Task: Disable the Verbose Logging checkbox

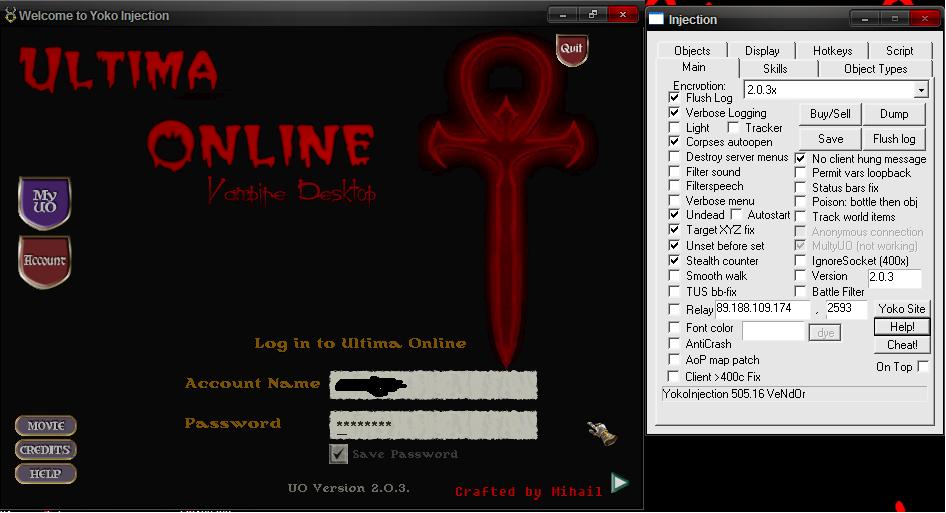Action: click(x=675, y=113)
